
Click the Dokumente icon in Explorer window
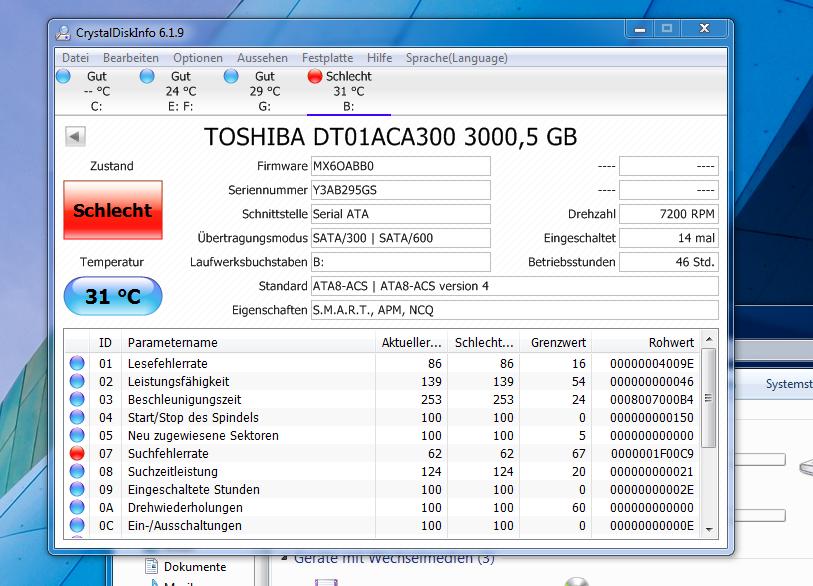pyautogui.click(x=151, y=566)
